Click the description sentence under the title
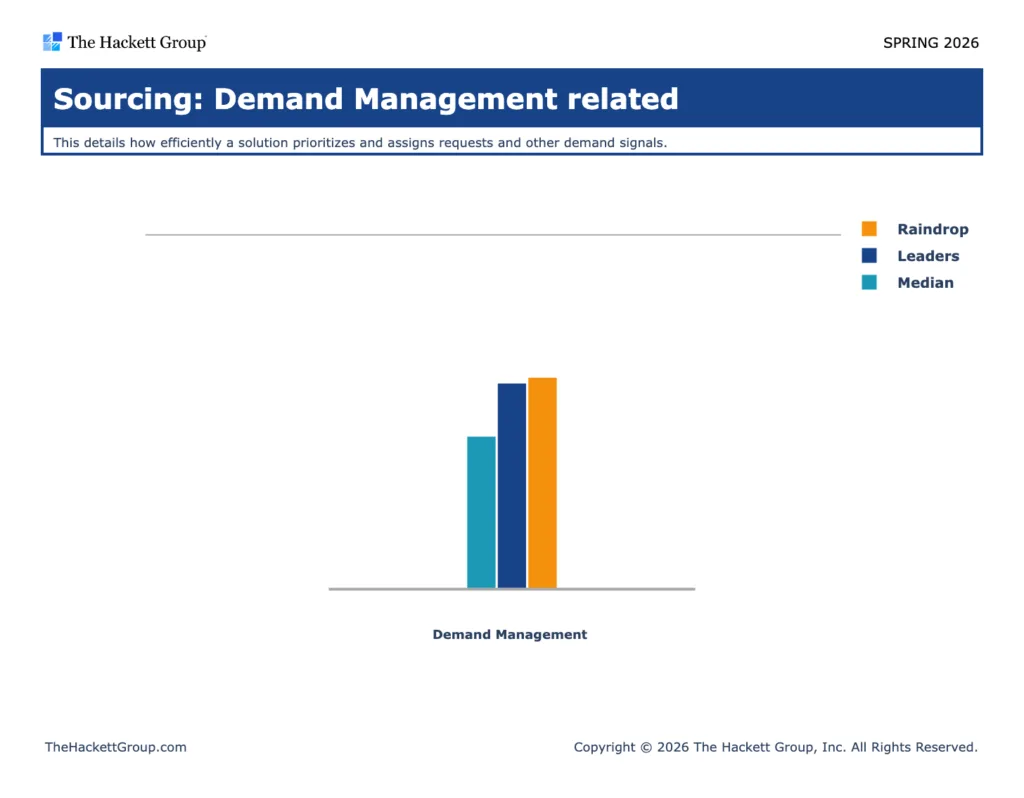 pos(360,142)
